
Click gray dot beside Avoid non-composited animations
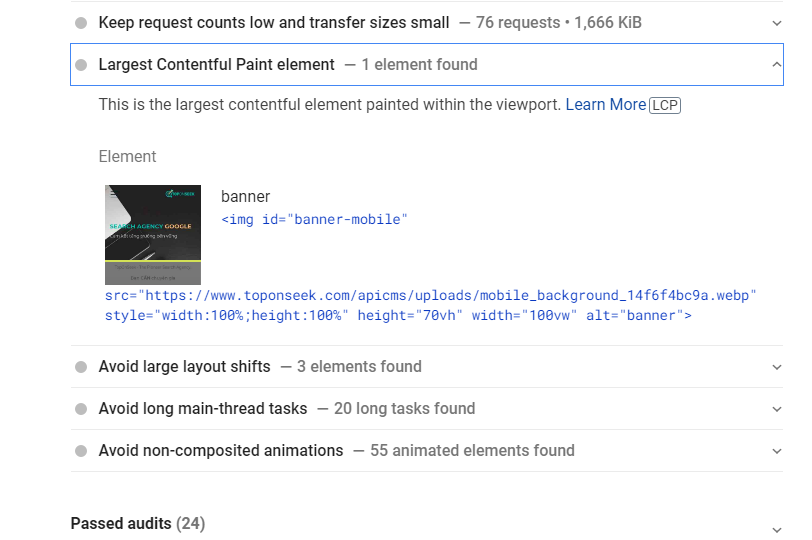(x=81, y=451)
